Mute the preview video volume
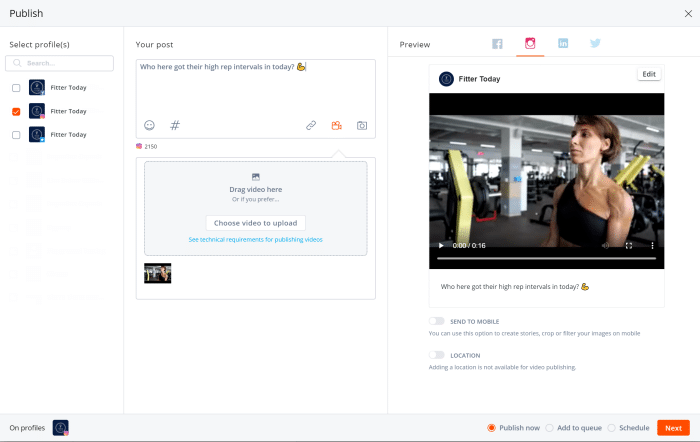Screen dimensions: 700x442 605,245
